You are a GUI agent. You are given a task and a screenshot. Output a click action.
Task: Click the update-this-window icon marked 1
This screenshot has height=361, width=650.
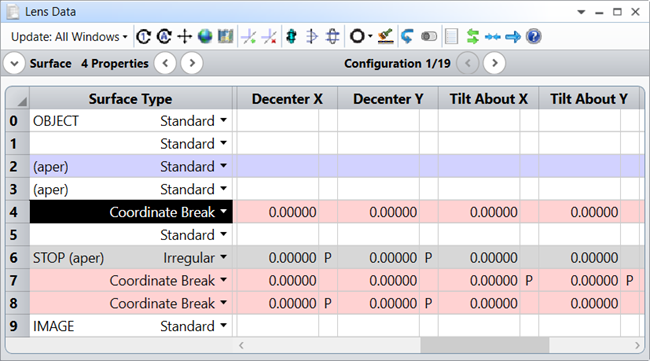point(143,37)
